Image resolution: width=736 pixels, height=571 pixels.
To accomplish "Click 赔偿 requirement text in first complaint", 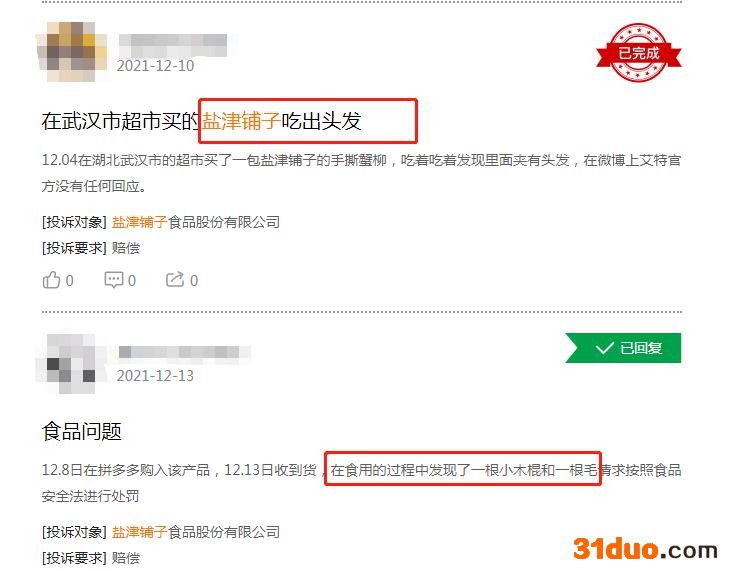I will pyautogui.click(x=126, y=248).
